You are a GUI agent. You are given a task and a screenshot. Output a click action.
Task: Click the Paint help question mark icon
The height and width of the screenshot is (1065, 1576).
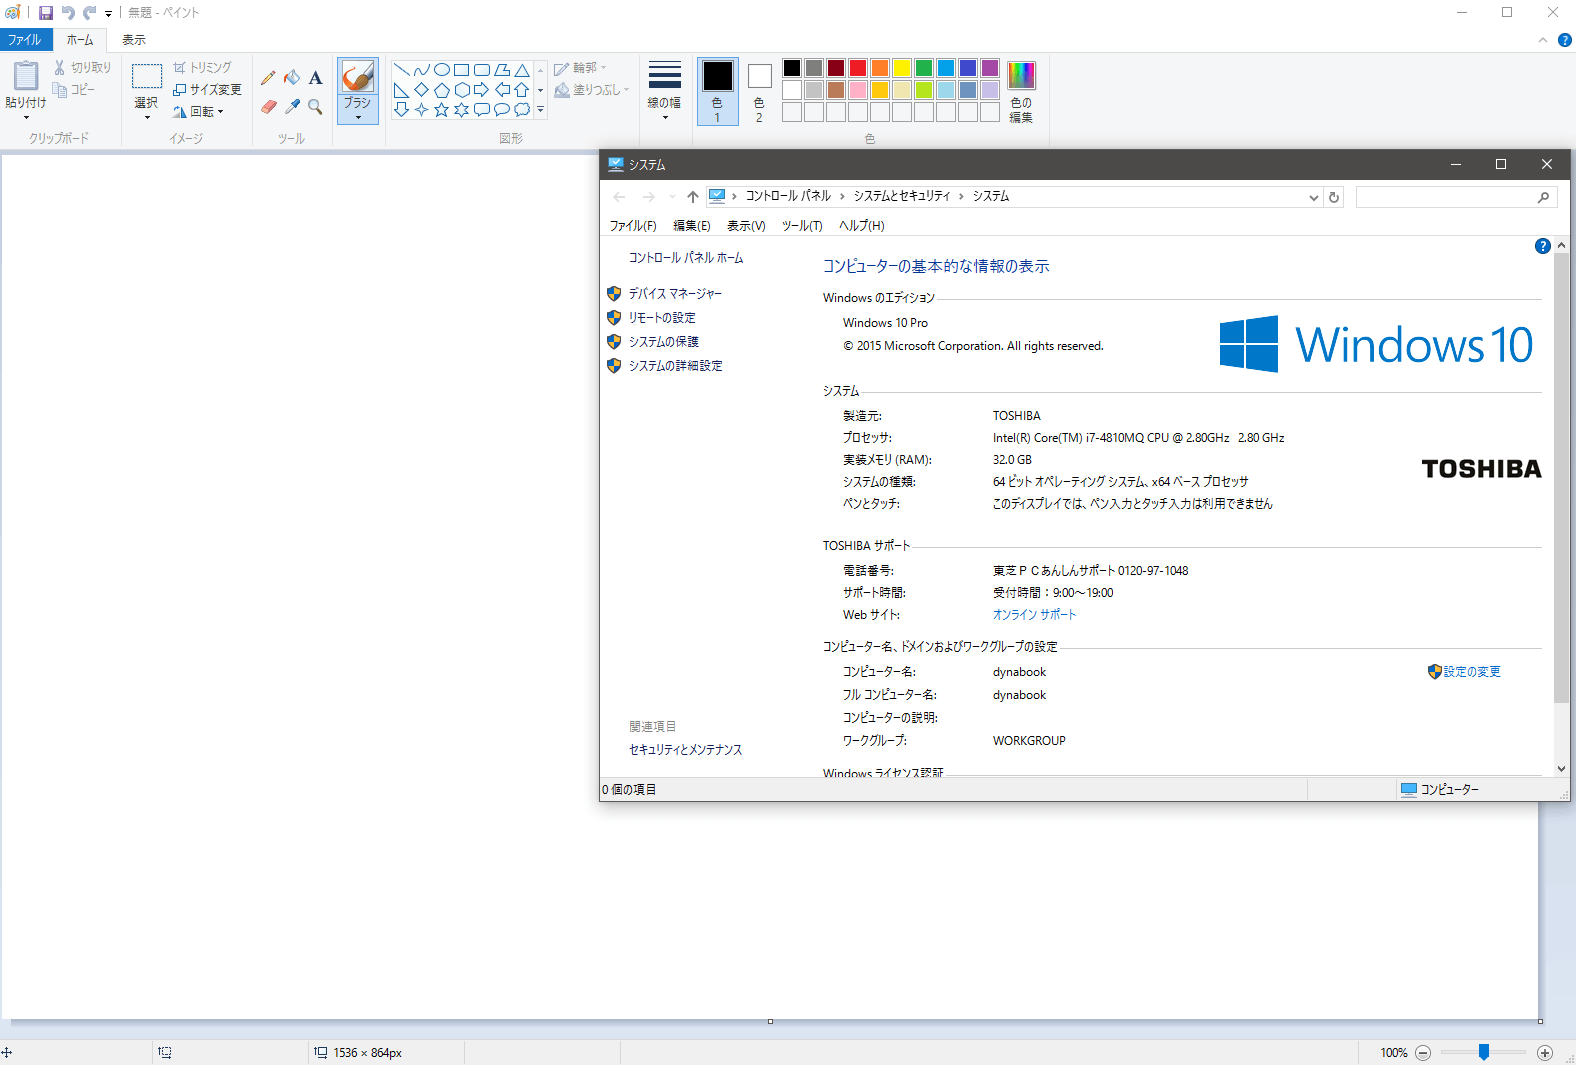(1565, 40)
